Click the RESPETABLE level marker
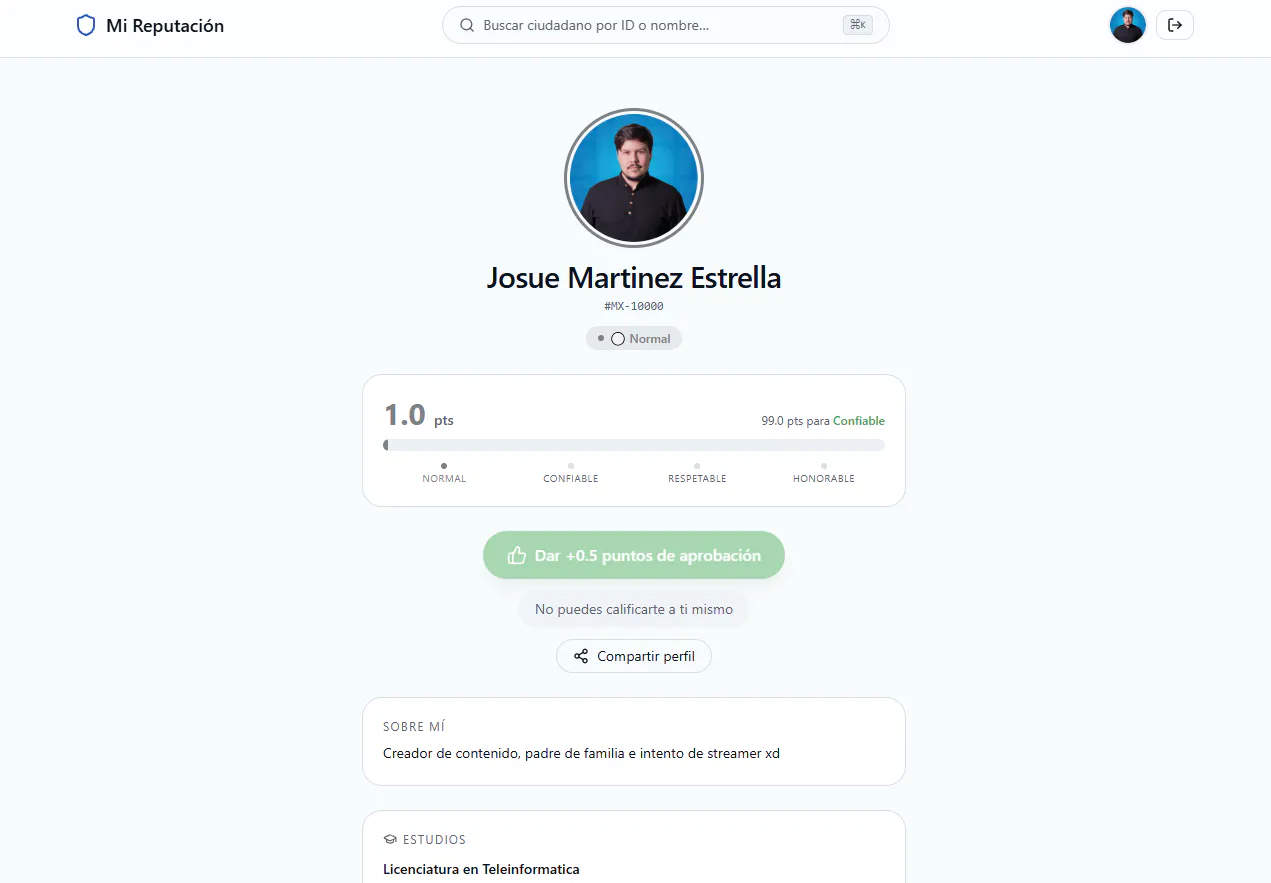The width and height of the screenshot is (1271, 883). pos(697,473)
